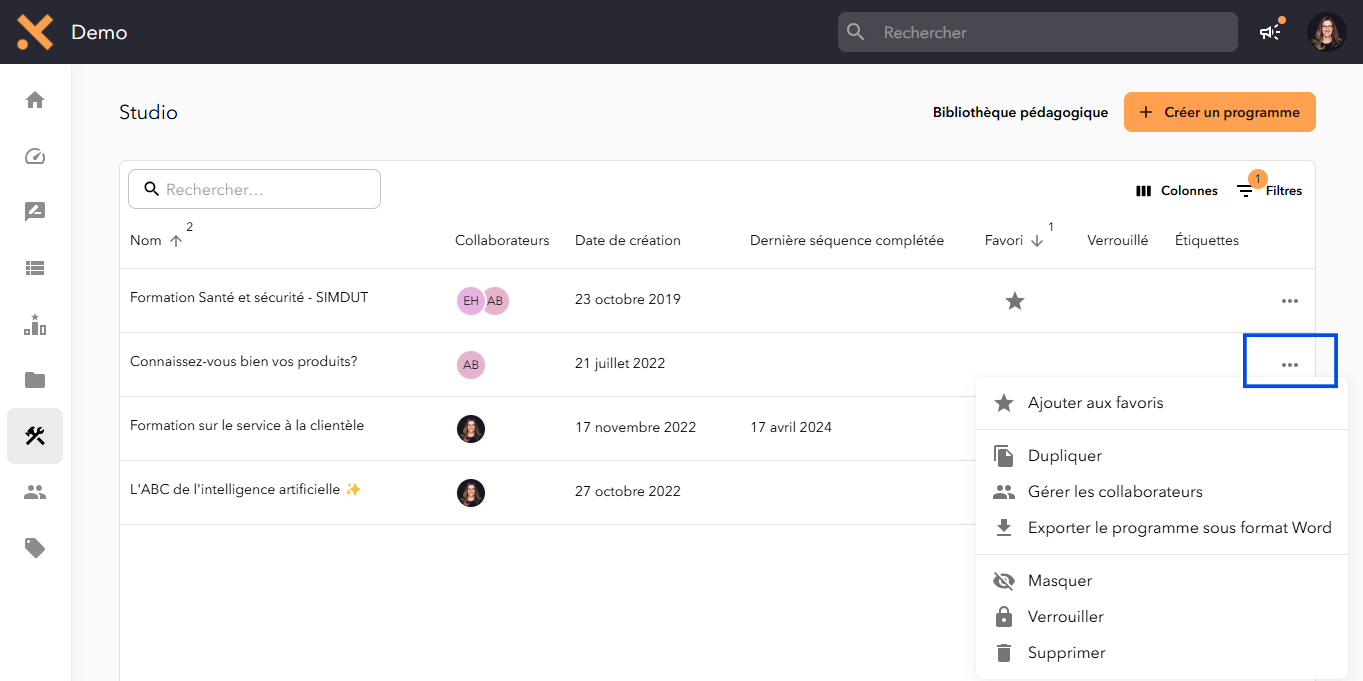The image size is (1363, 681).
Task: Sort by the Collaborateurs column header
Action: [x=502, y=240]
